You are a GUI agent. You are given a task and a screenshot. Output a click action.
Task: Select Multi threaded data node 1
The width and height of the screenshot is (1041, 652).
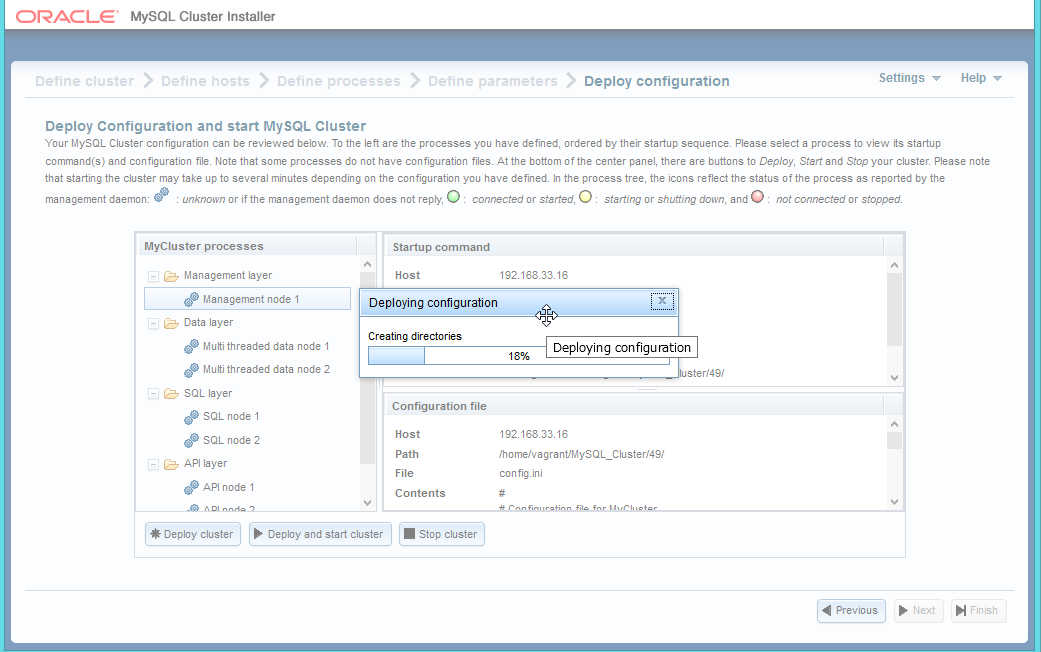click(266, 347)
